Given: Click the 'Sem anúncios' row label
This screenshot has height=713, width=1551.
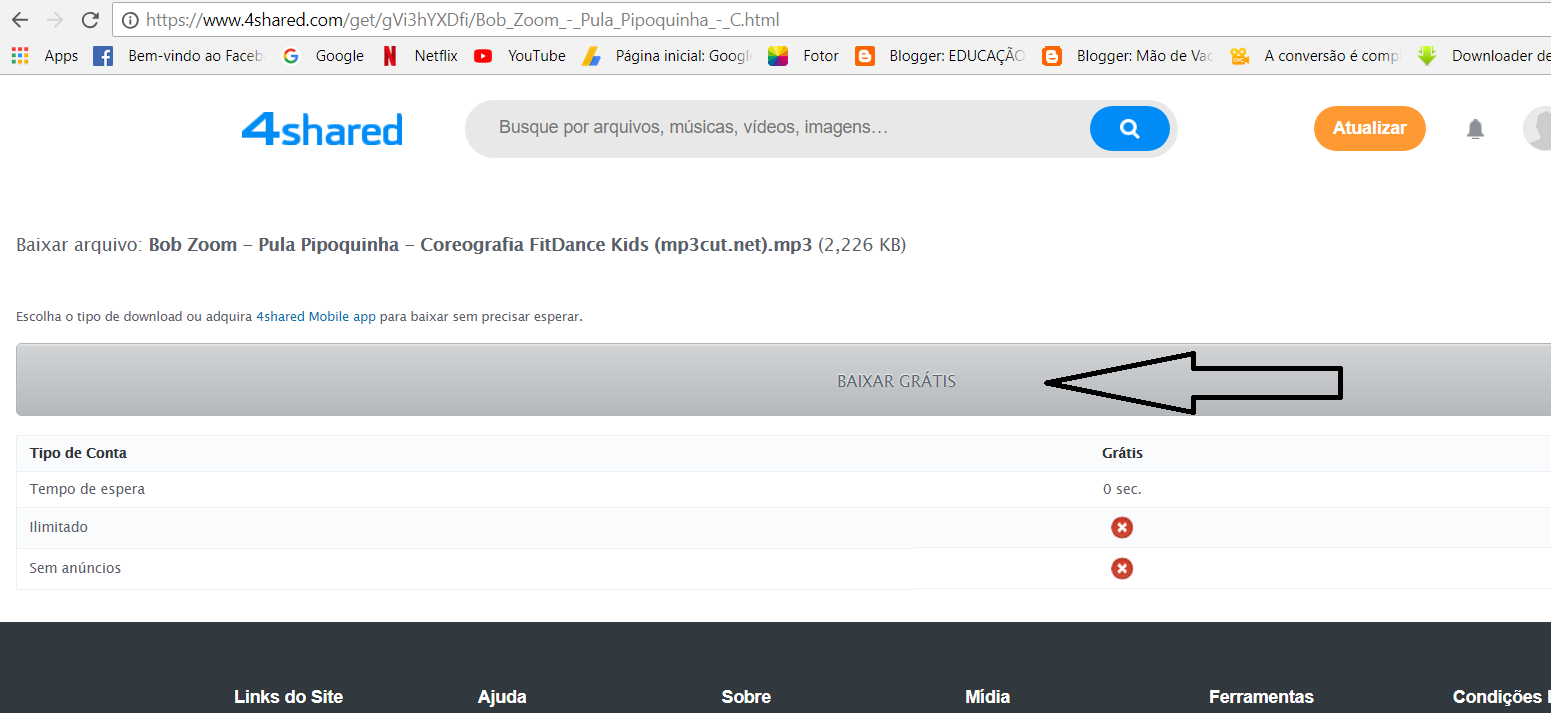Looking at the screenshot, I should (75, 568).
